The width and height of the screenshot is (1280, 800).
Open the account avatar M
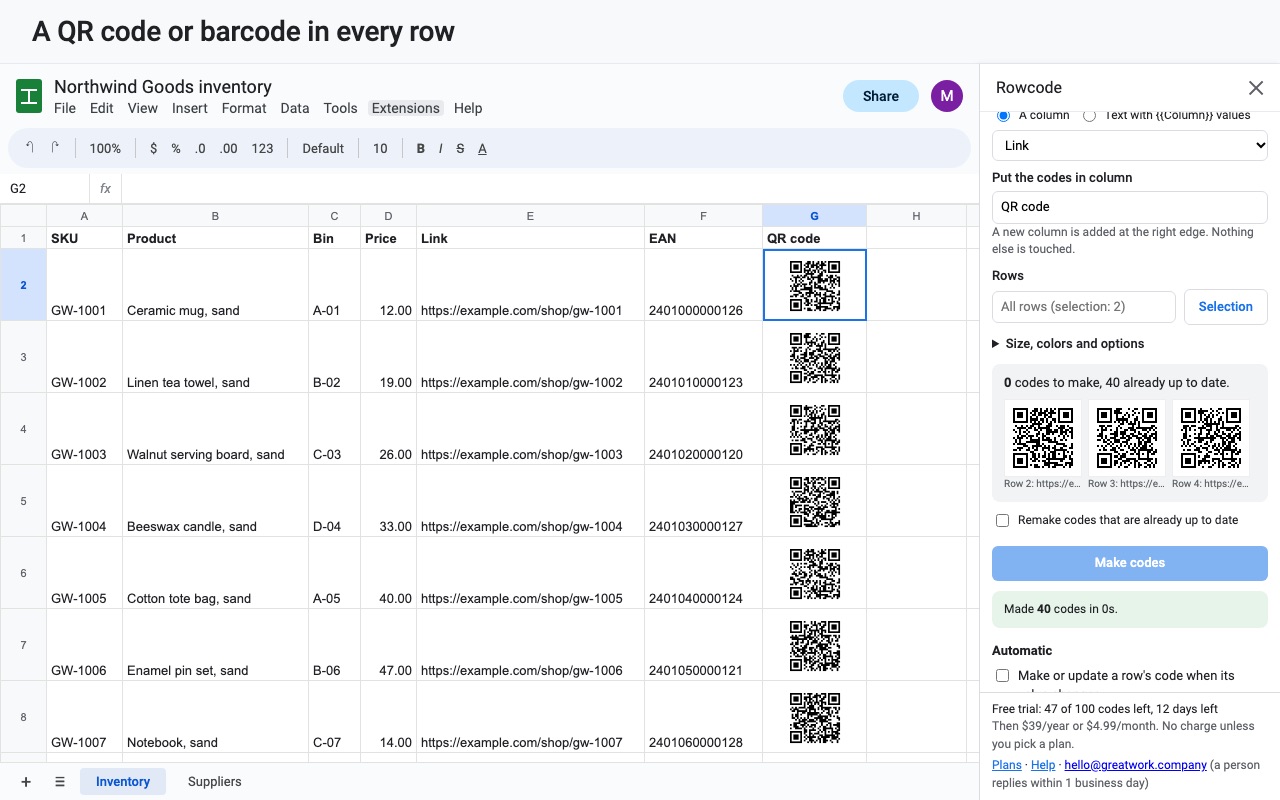(x=947, y=96)
